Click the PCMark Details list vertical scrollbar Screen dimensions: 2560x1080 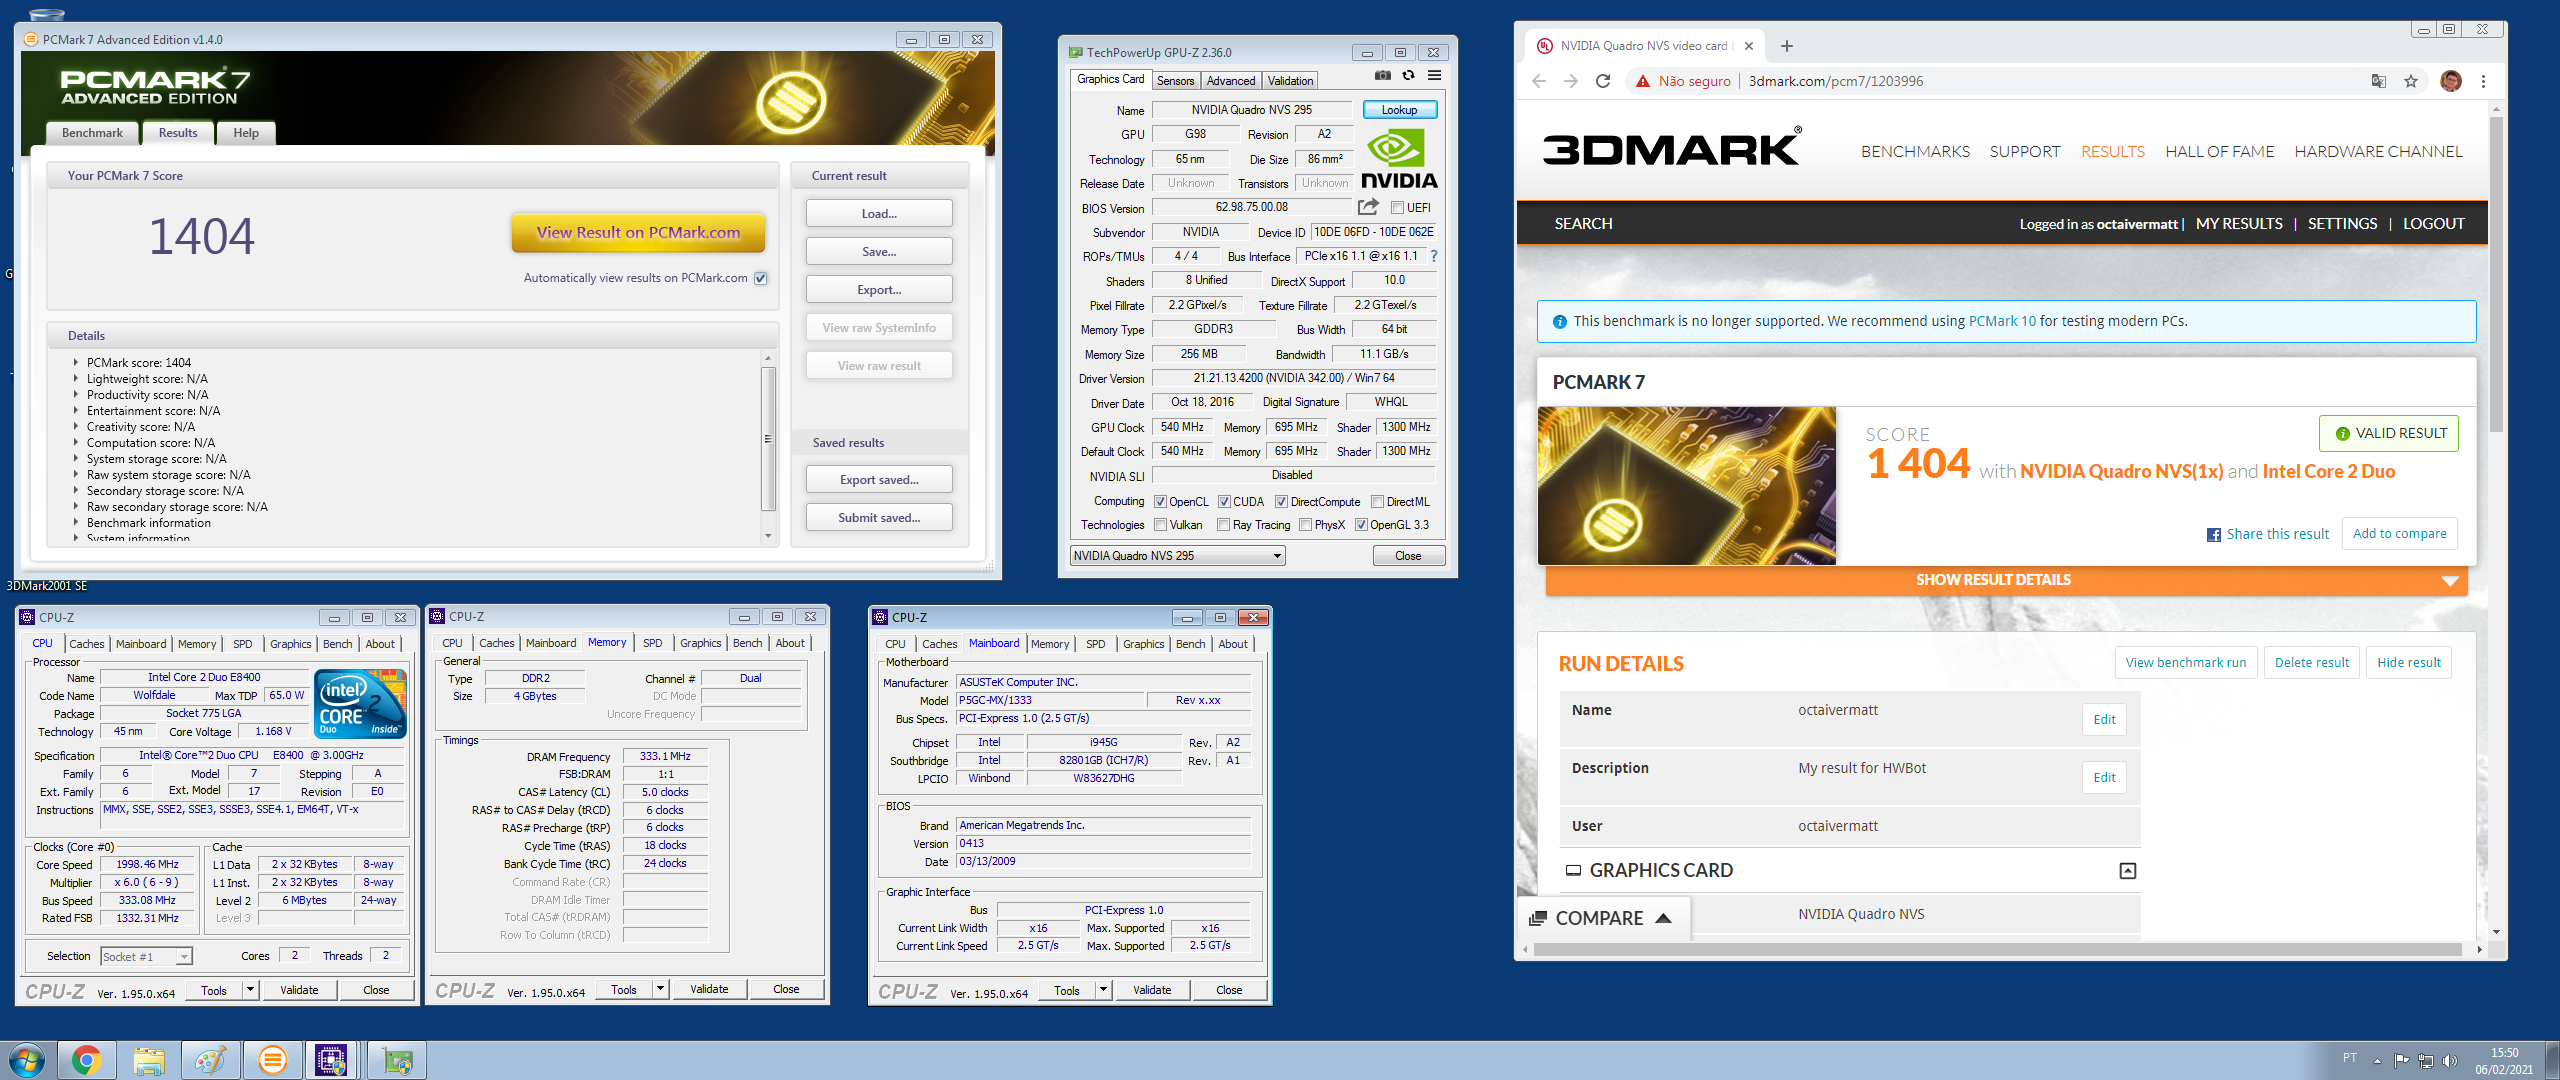[x=768, y=447]
